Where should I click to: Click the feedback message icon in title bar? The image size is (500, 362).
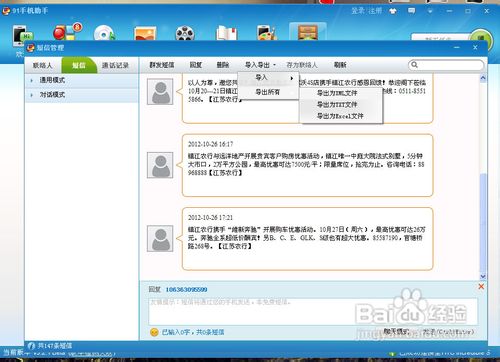(x=412, y=11)
